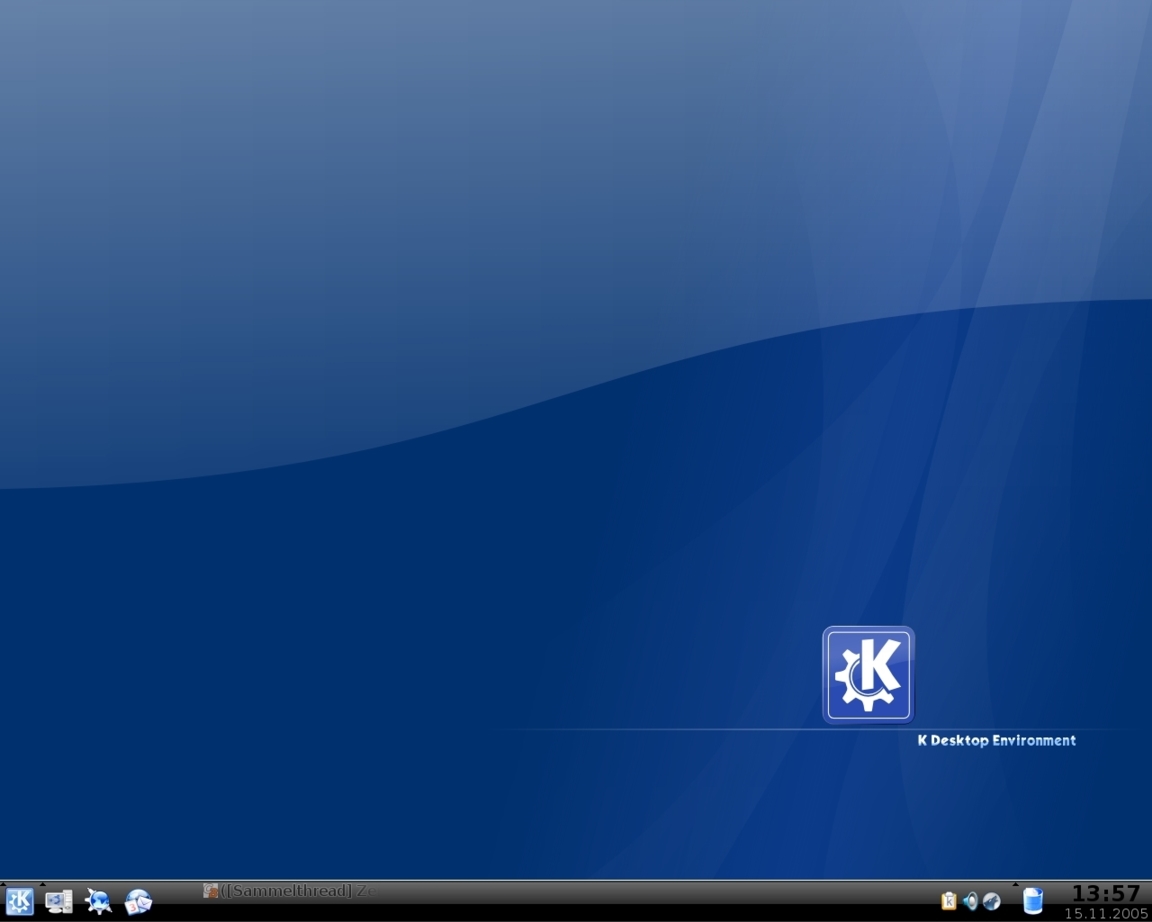Screen dimensions: 1152x922
Task: Click the KMix volume speaker icon
Action: [971, 901]
